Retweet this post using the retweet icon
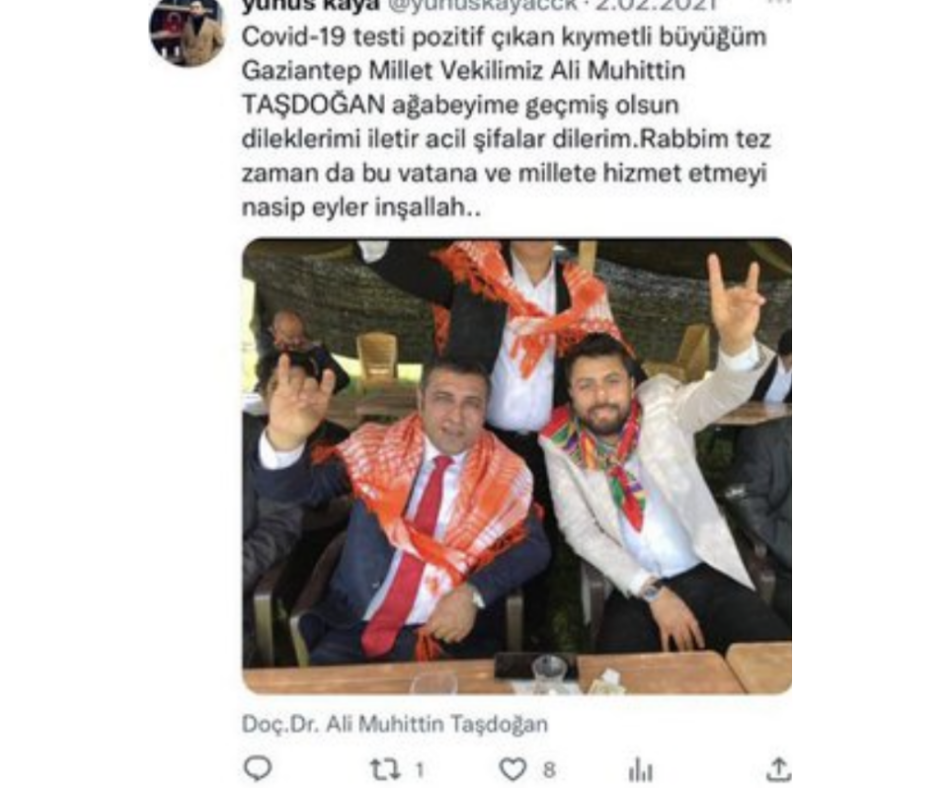The height and width of the screenshot is (788, 940). 384,769
